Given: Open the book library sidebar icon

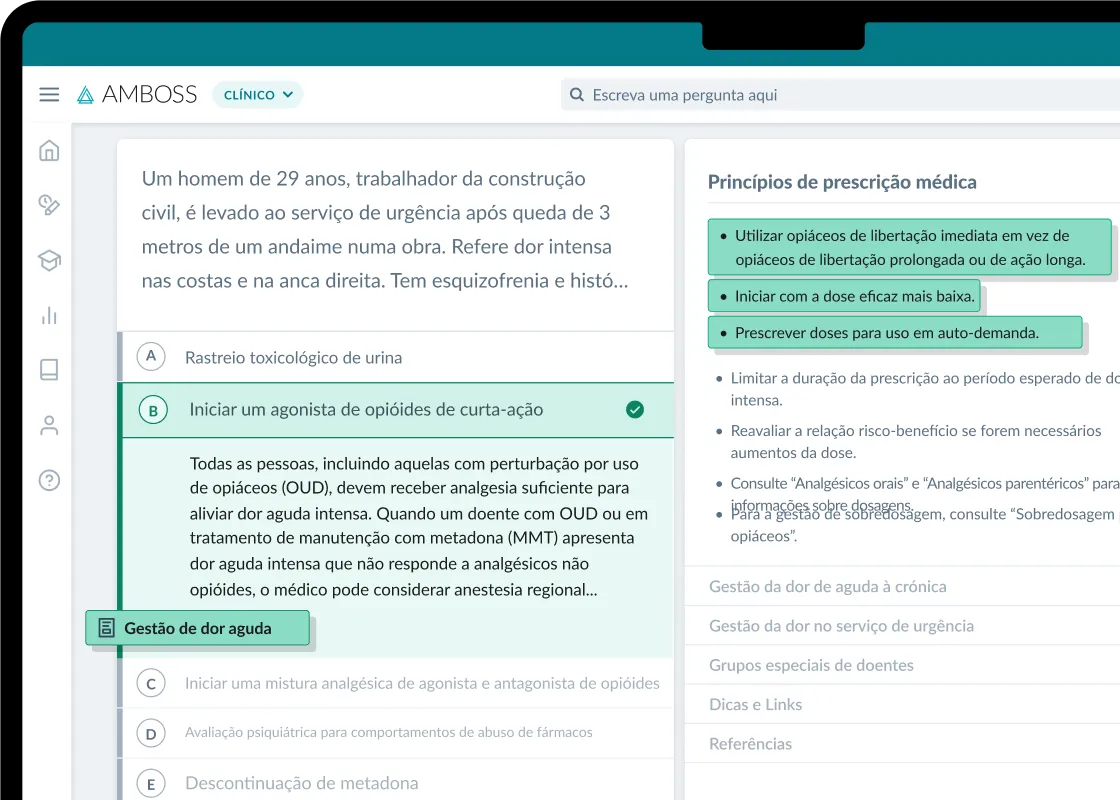Looking at the screenshot, I should point(49,370).
